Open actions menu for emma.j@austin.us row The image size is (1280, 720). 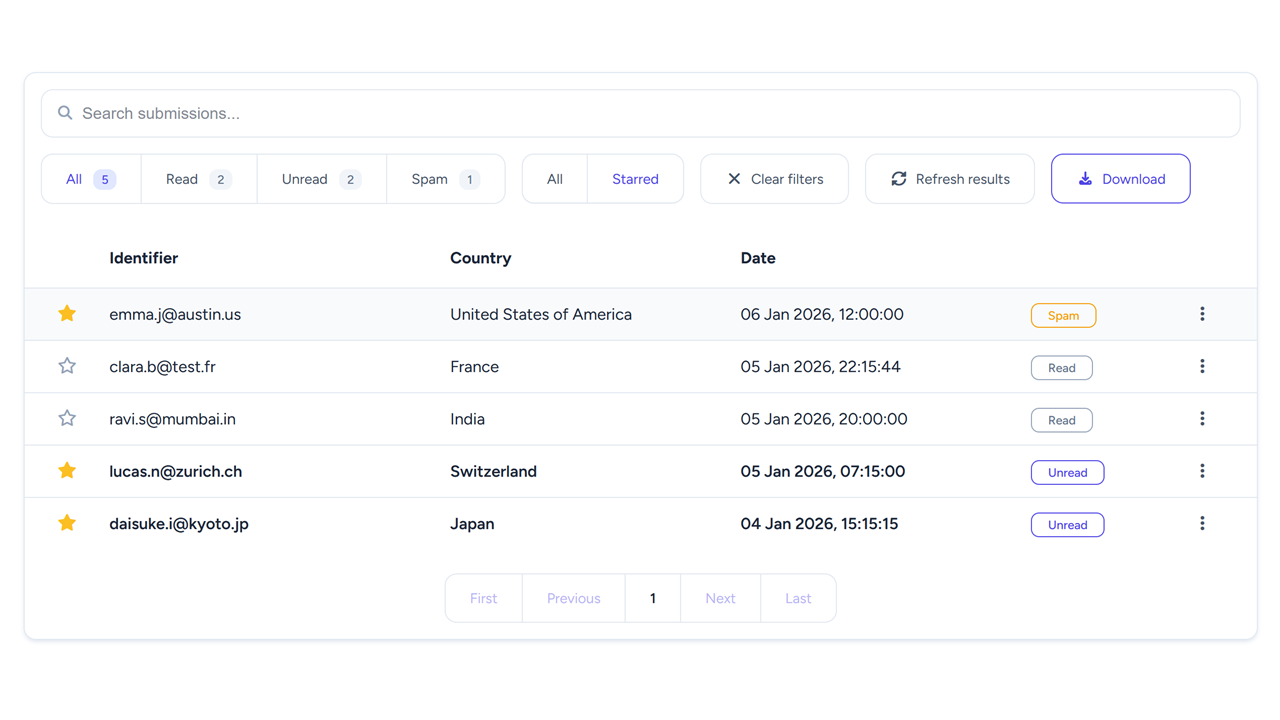click(1202, 314)
